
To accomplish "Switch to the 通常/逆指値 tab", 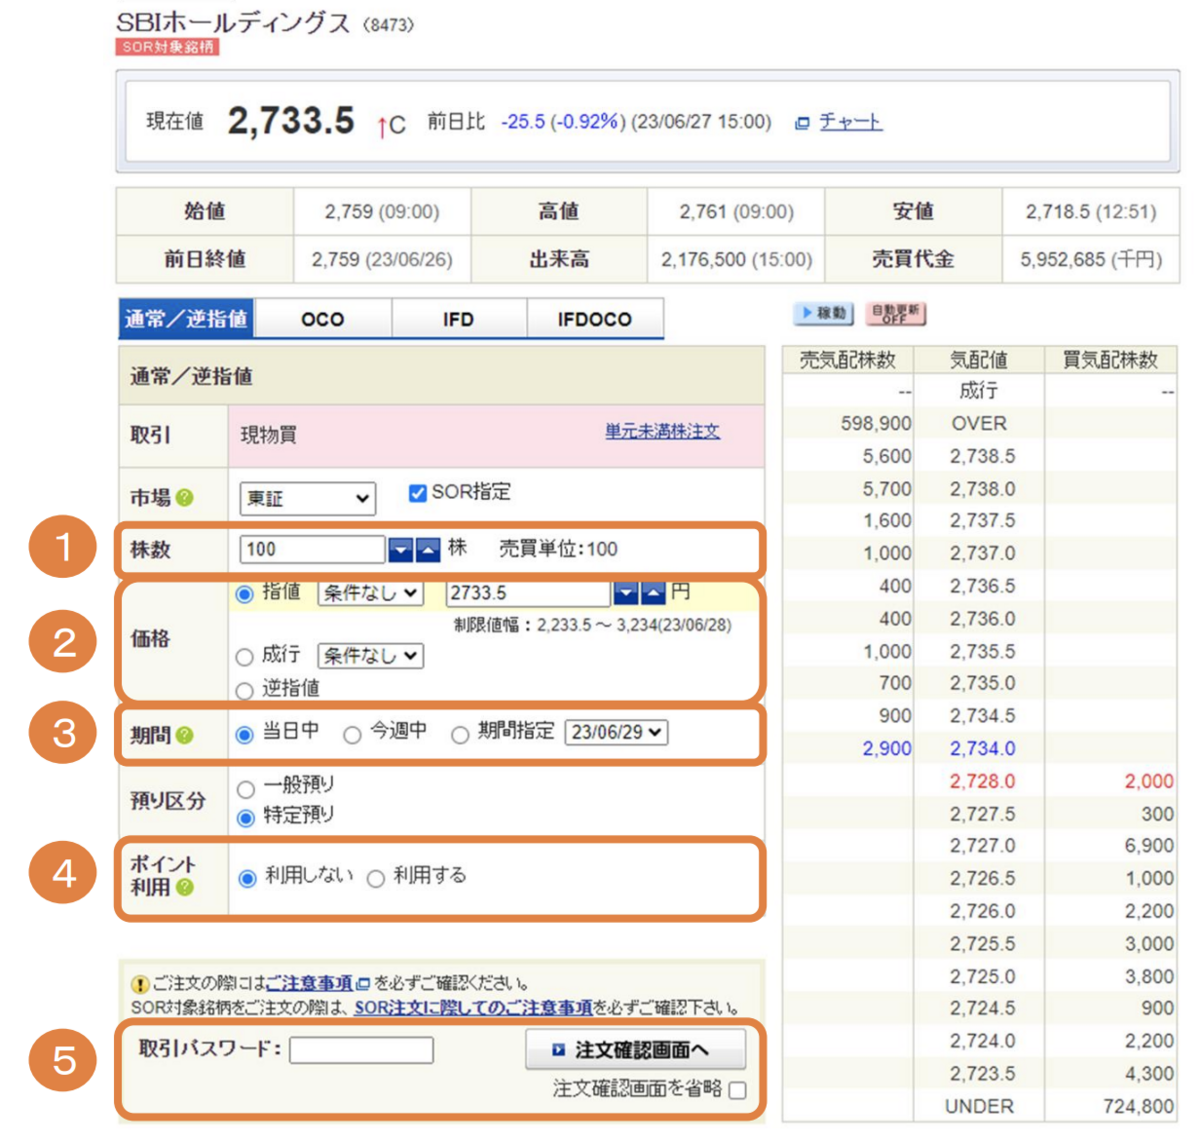I will coord(186,319).
